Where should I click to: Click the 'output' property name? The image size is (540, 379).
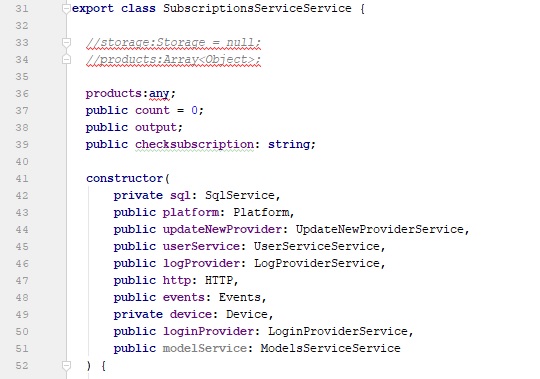[156, 128]
